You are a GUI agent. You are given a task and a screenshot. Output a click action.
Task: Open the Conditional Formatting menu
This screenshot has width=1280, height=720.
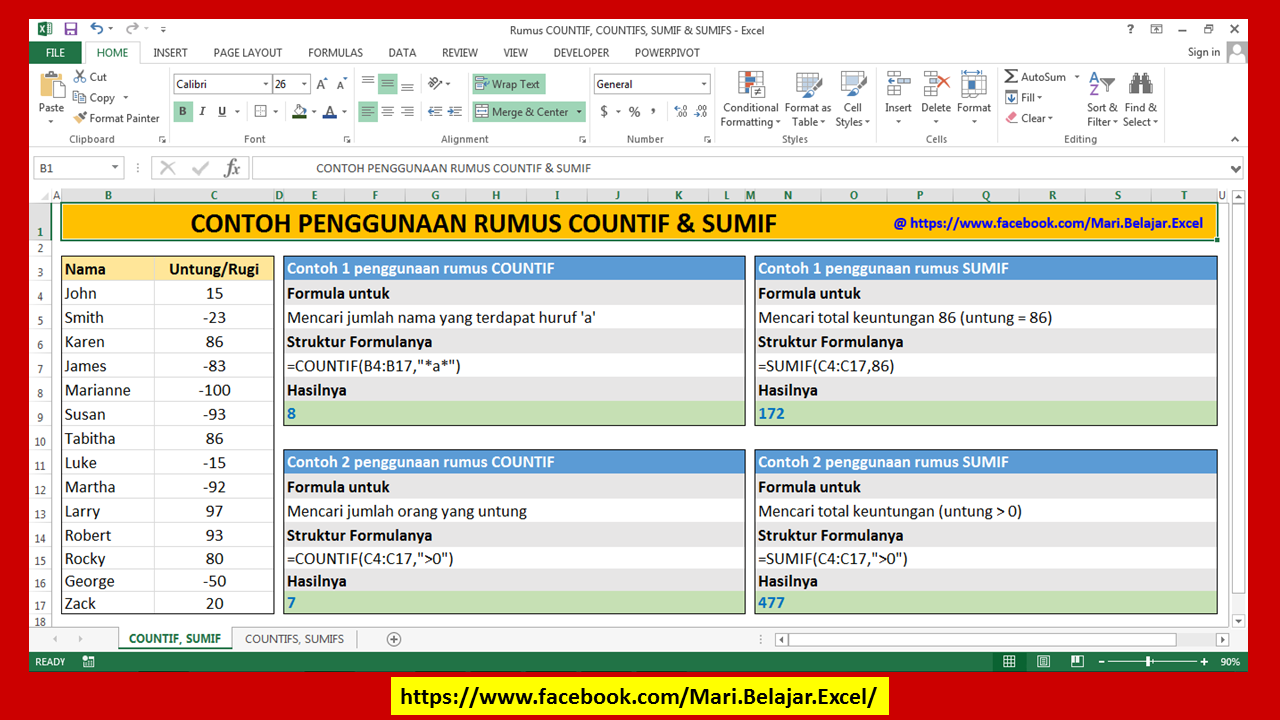[750, 100]
